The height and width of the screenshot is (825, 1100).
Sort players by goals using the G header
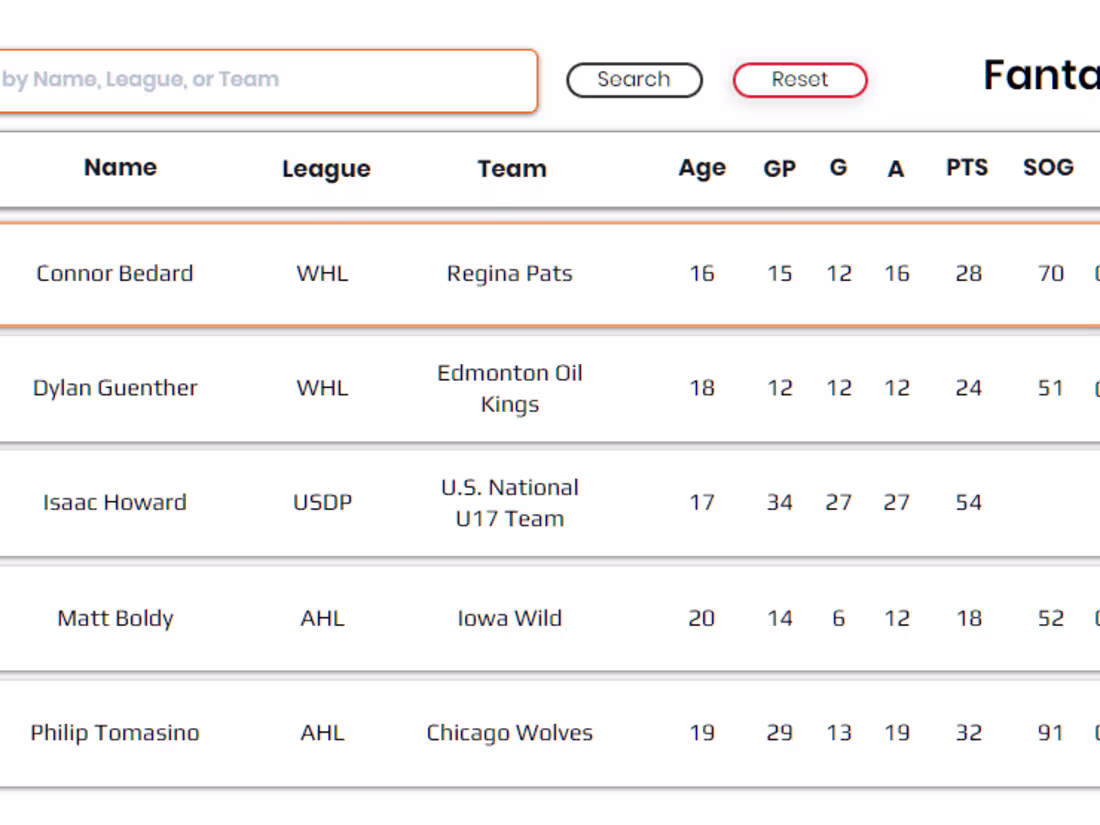click(x=838, y=168)
